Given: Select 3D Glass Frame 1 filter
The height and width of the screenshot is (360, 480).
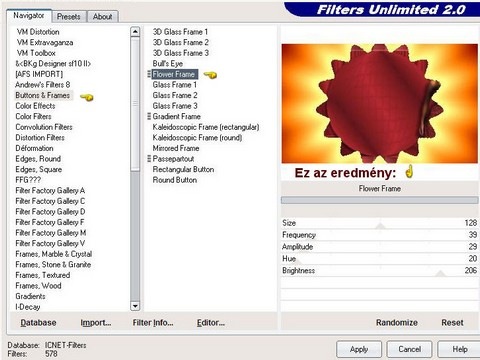Looking at the screenshot, I should tap(180, 32).
